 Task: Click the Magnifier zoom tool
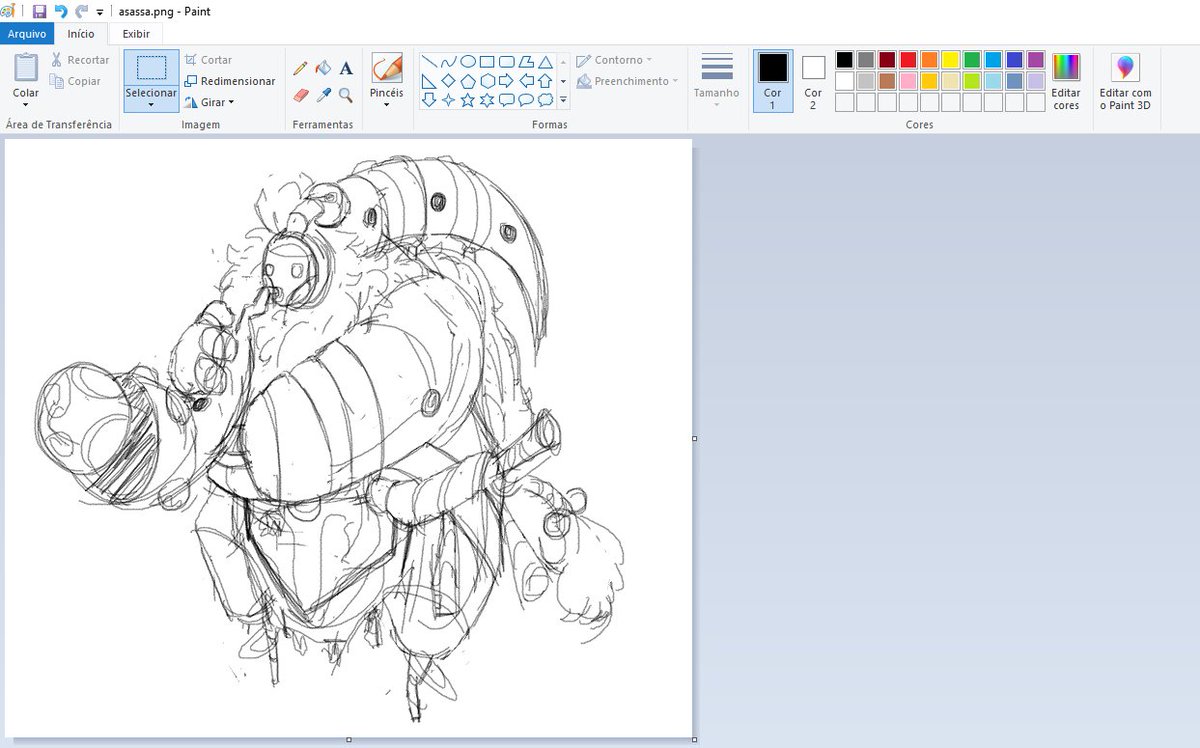point(346,95)
